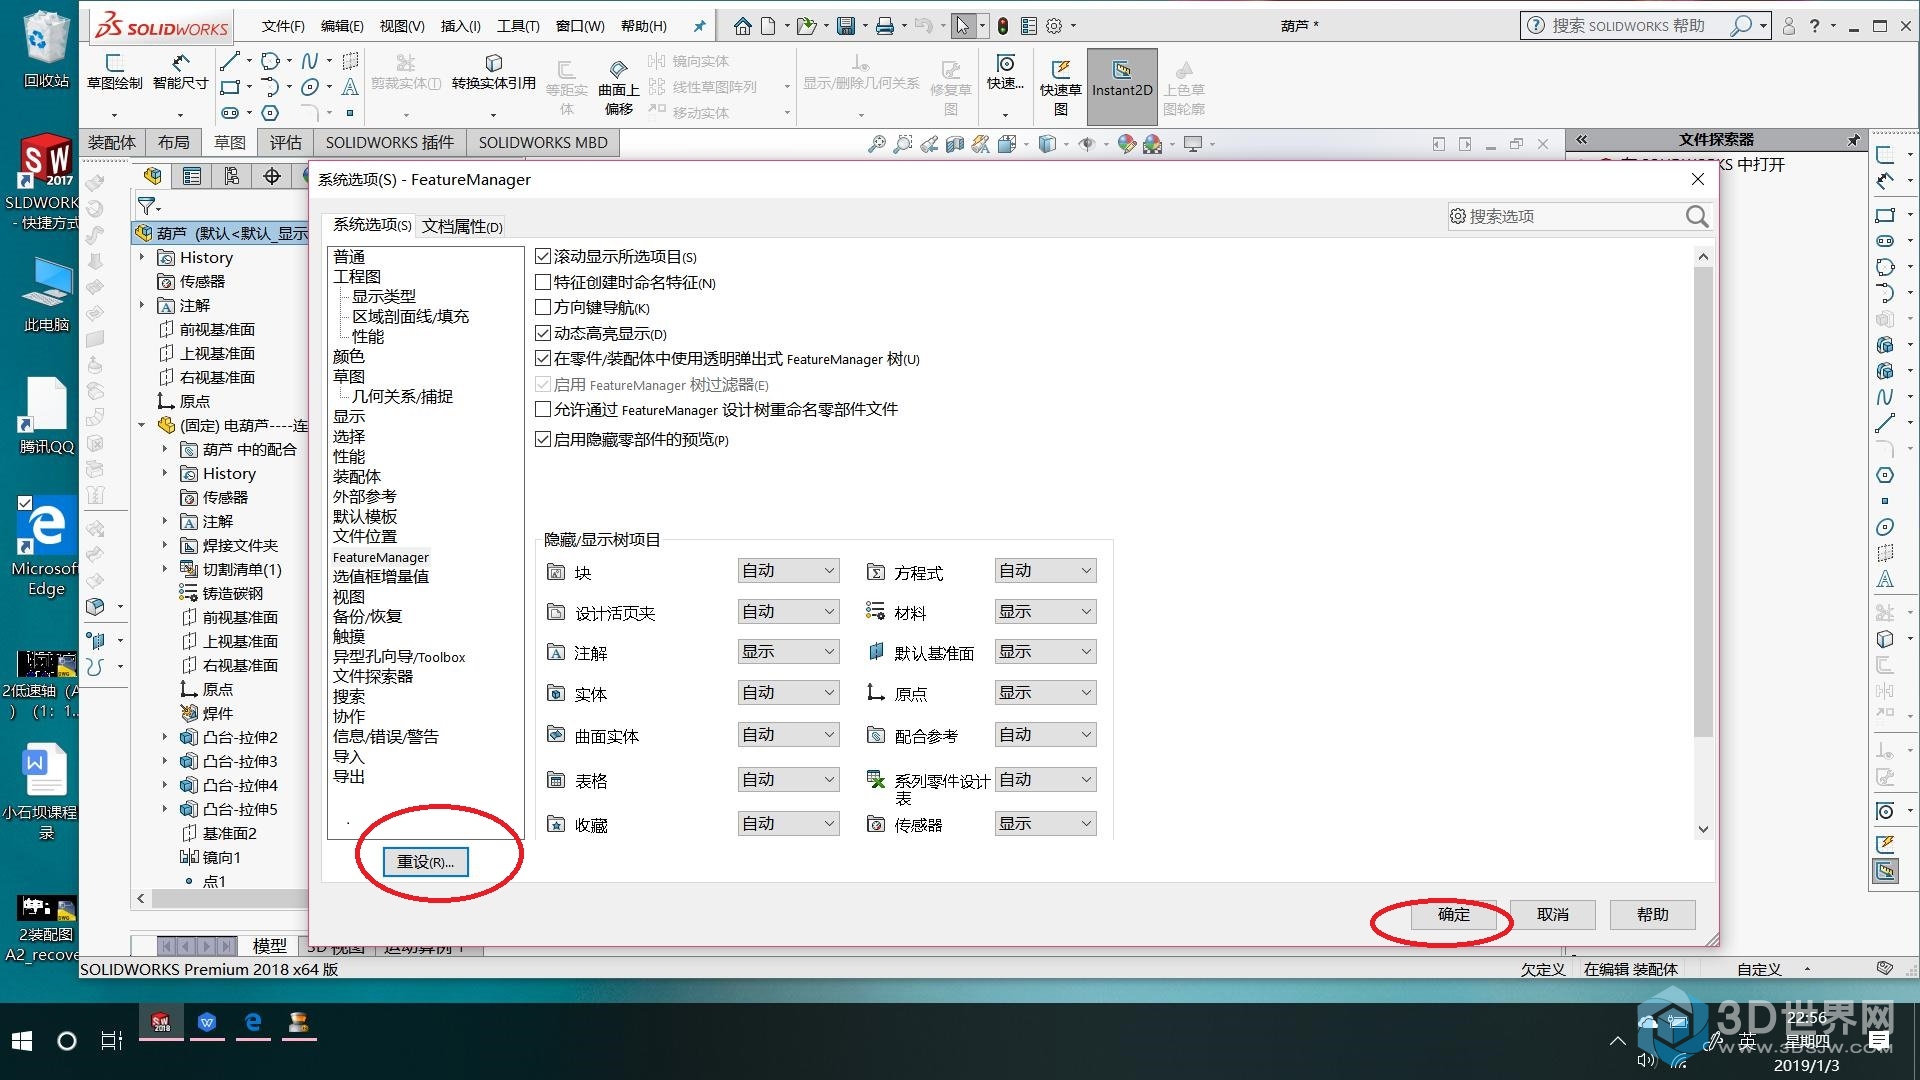Toggle 滚动显示所有项目 checkbox
1920x1080 pixels.
point(542,256)
